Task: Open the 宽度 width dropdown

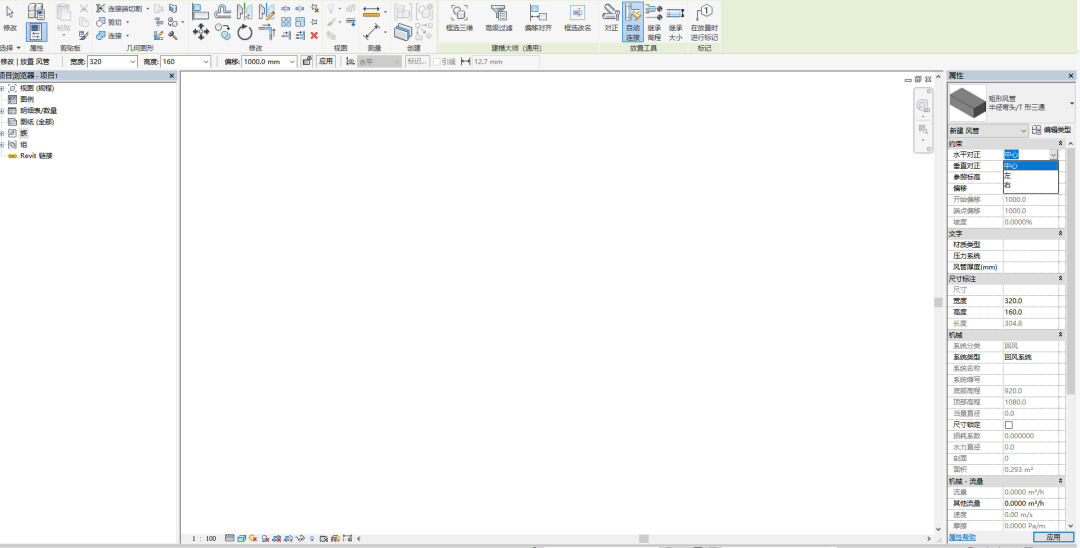Action: tap(132, 62)
